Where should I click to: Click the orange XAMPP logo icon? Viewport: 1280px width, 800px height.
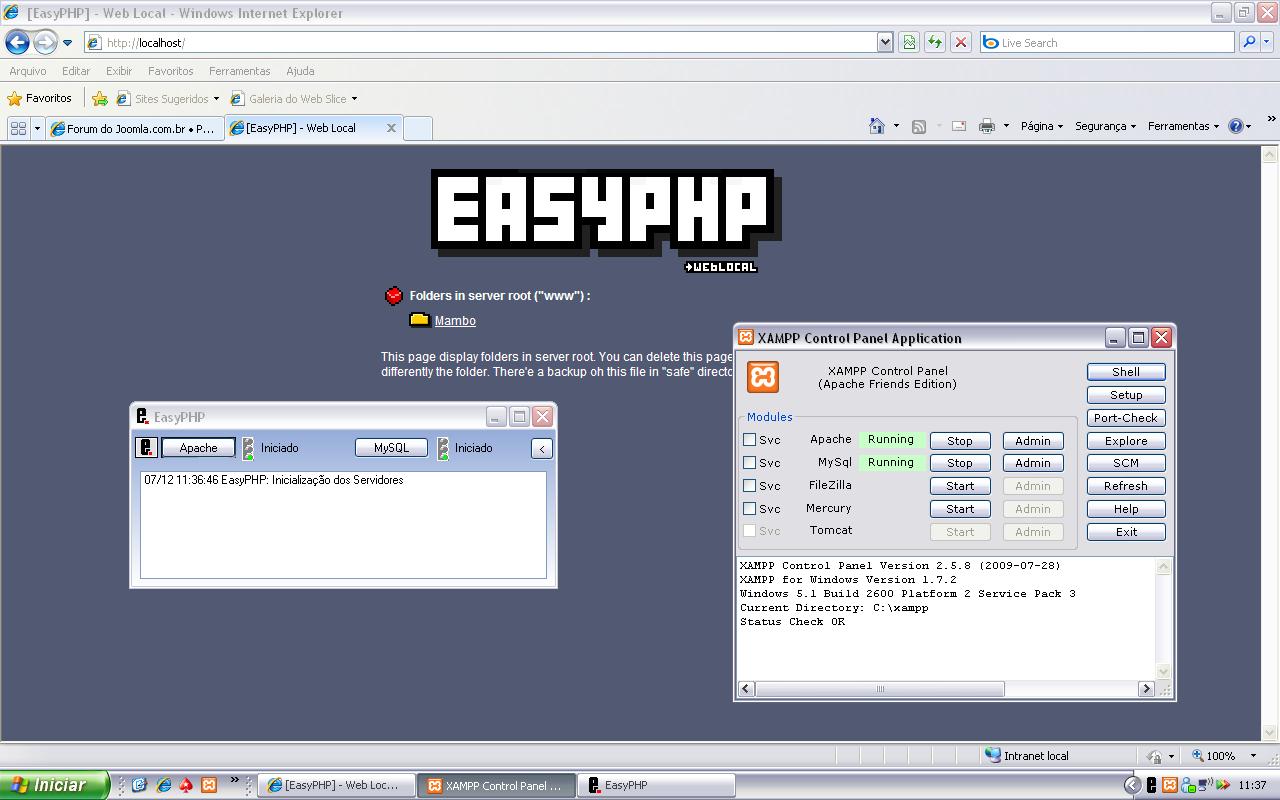[763, 377]
